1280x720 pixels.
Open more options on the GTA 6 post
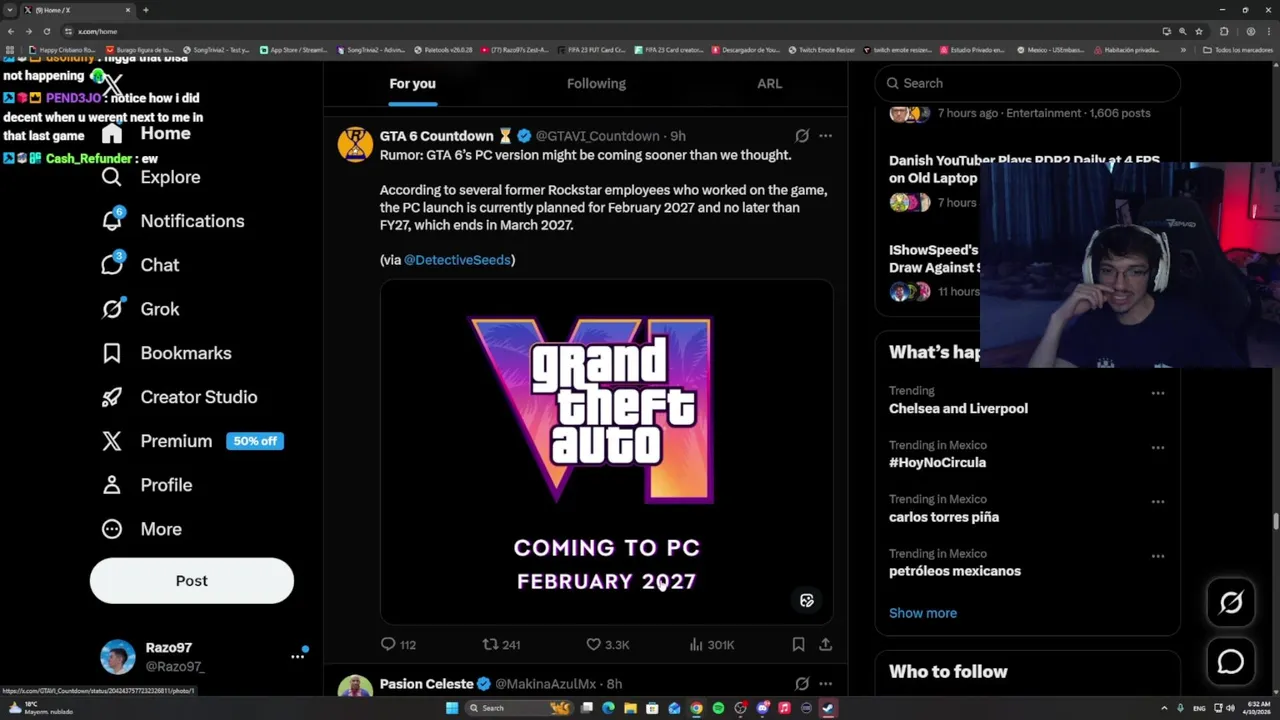(x=825, y=136)
